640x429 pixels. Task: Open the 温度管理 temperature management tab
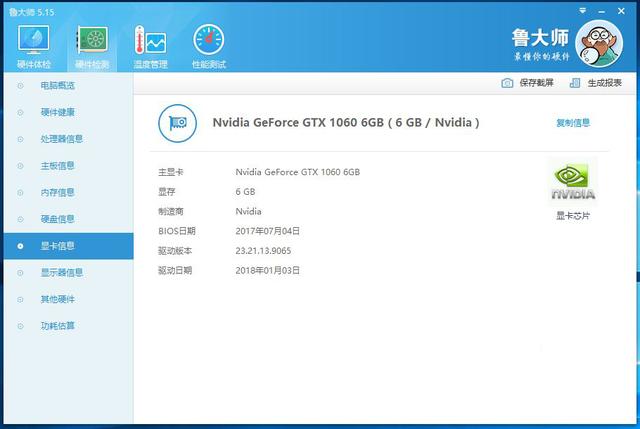coord(150,47)
